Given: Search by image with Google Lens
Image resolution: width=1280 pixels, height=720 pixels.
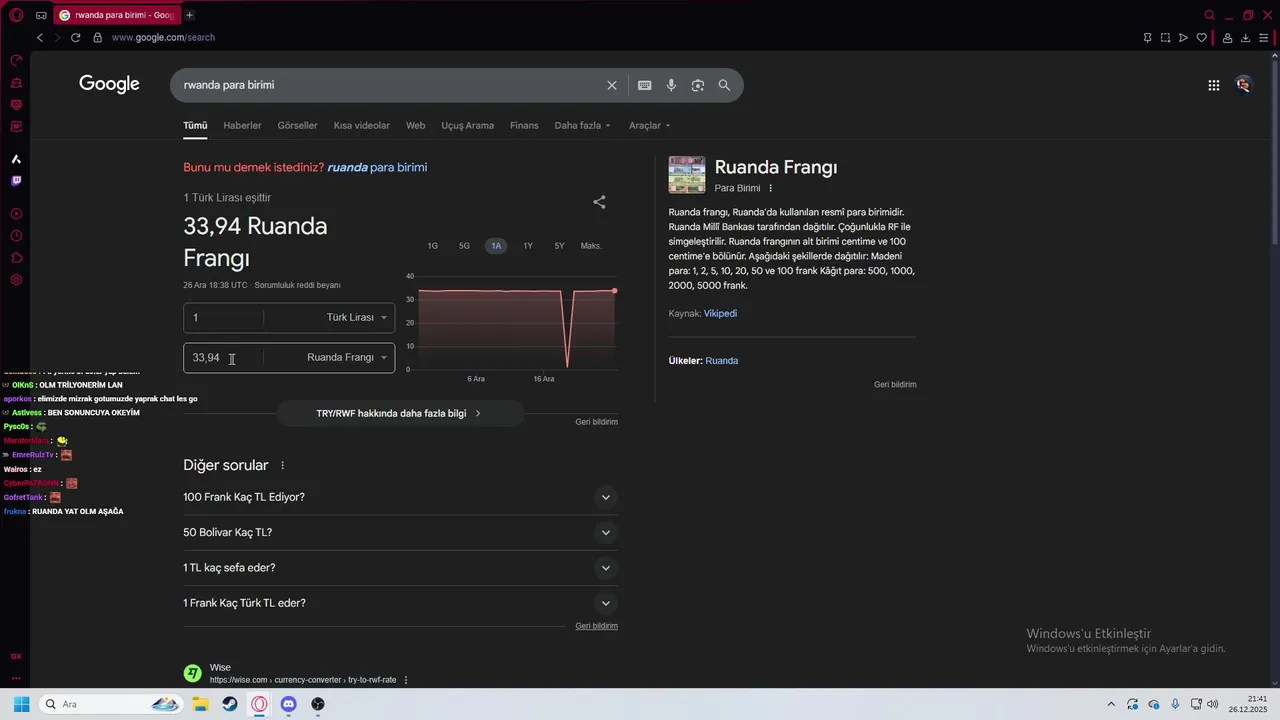Looking at the screenshot, I should click(x=698, y=85).
